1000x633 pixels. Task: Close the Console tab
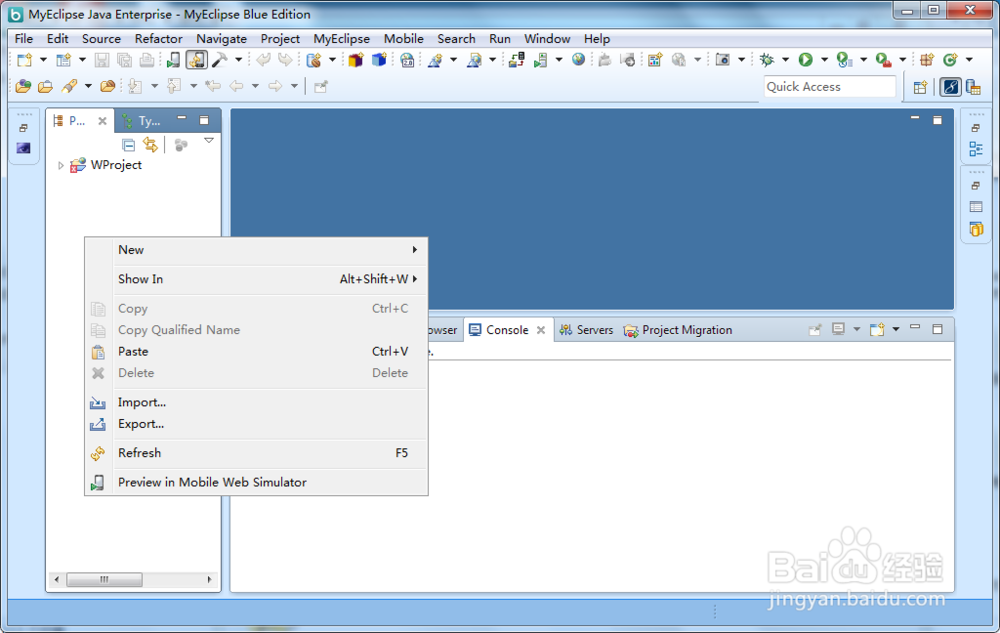(541, 330)
